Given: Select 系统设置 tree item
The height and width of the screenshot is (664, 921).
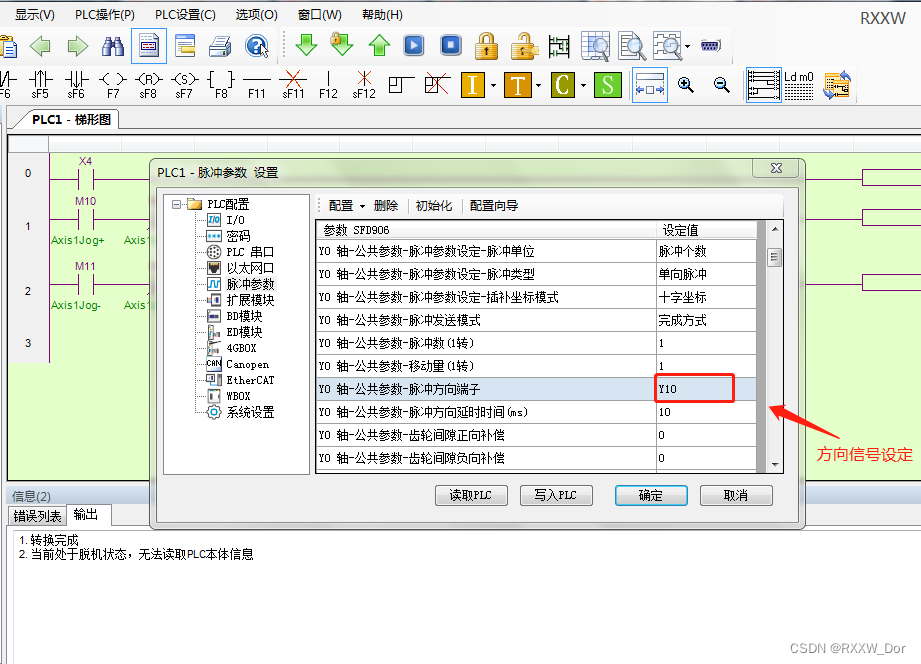Looking at the screenshot, I should [250, 412].
